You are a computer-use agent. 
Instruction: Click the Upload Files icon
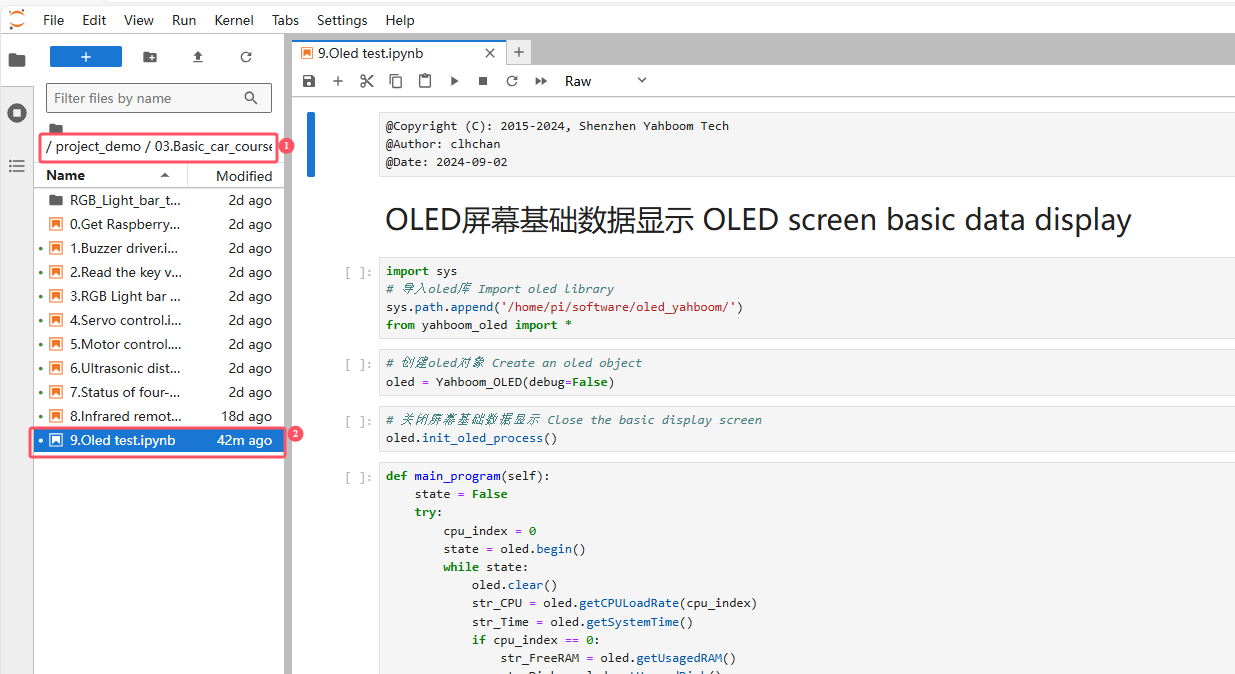198,57
